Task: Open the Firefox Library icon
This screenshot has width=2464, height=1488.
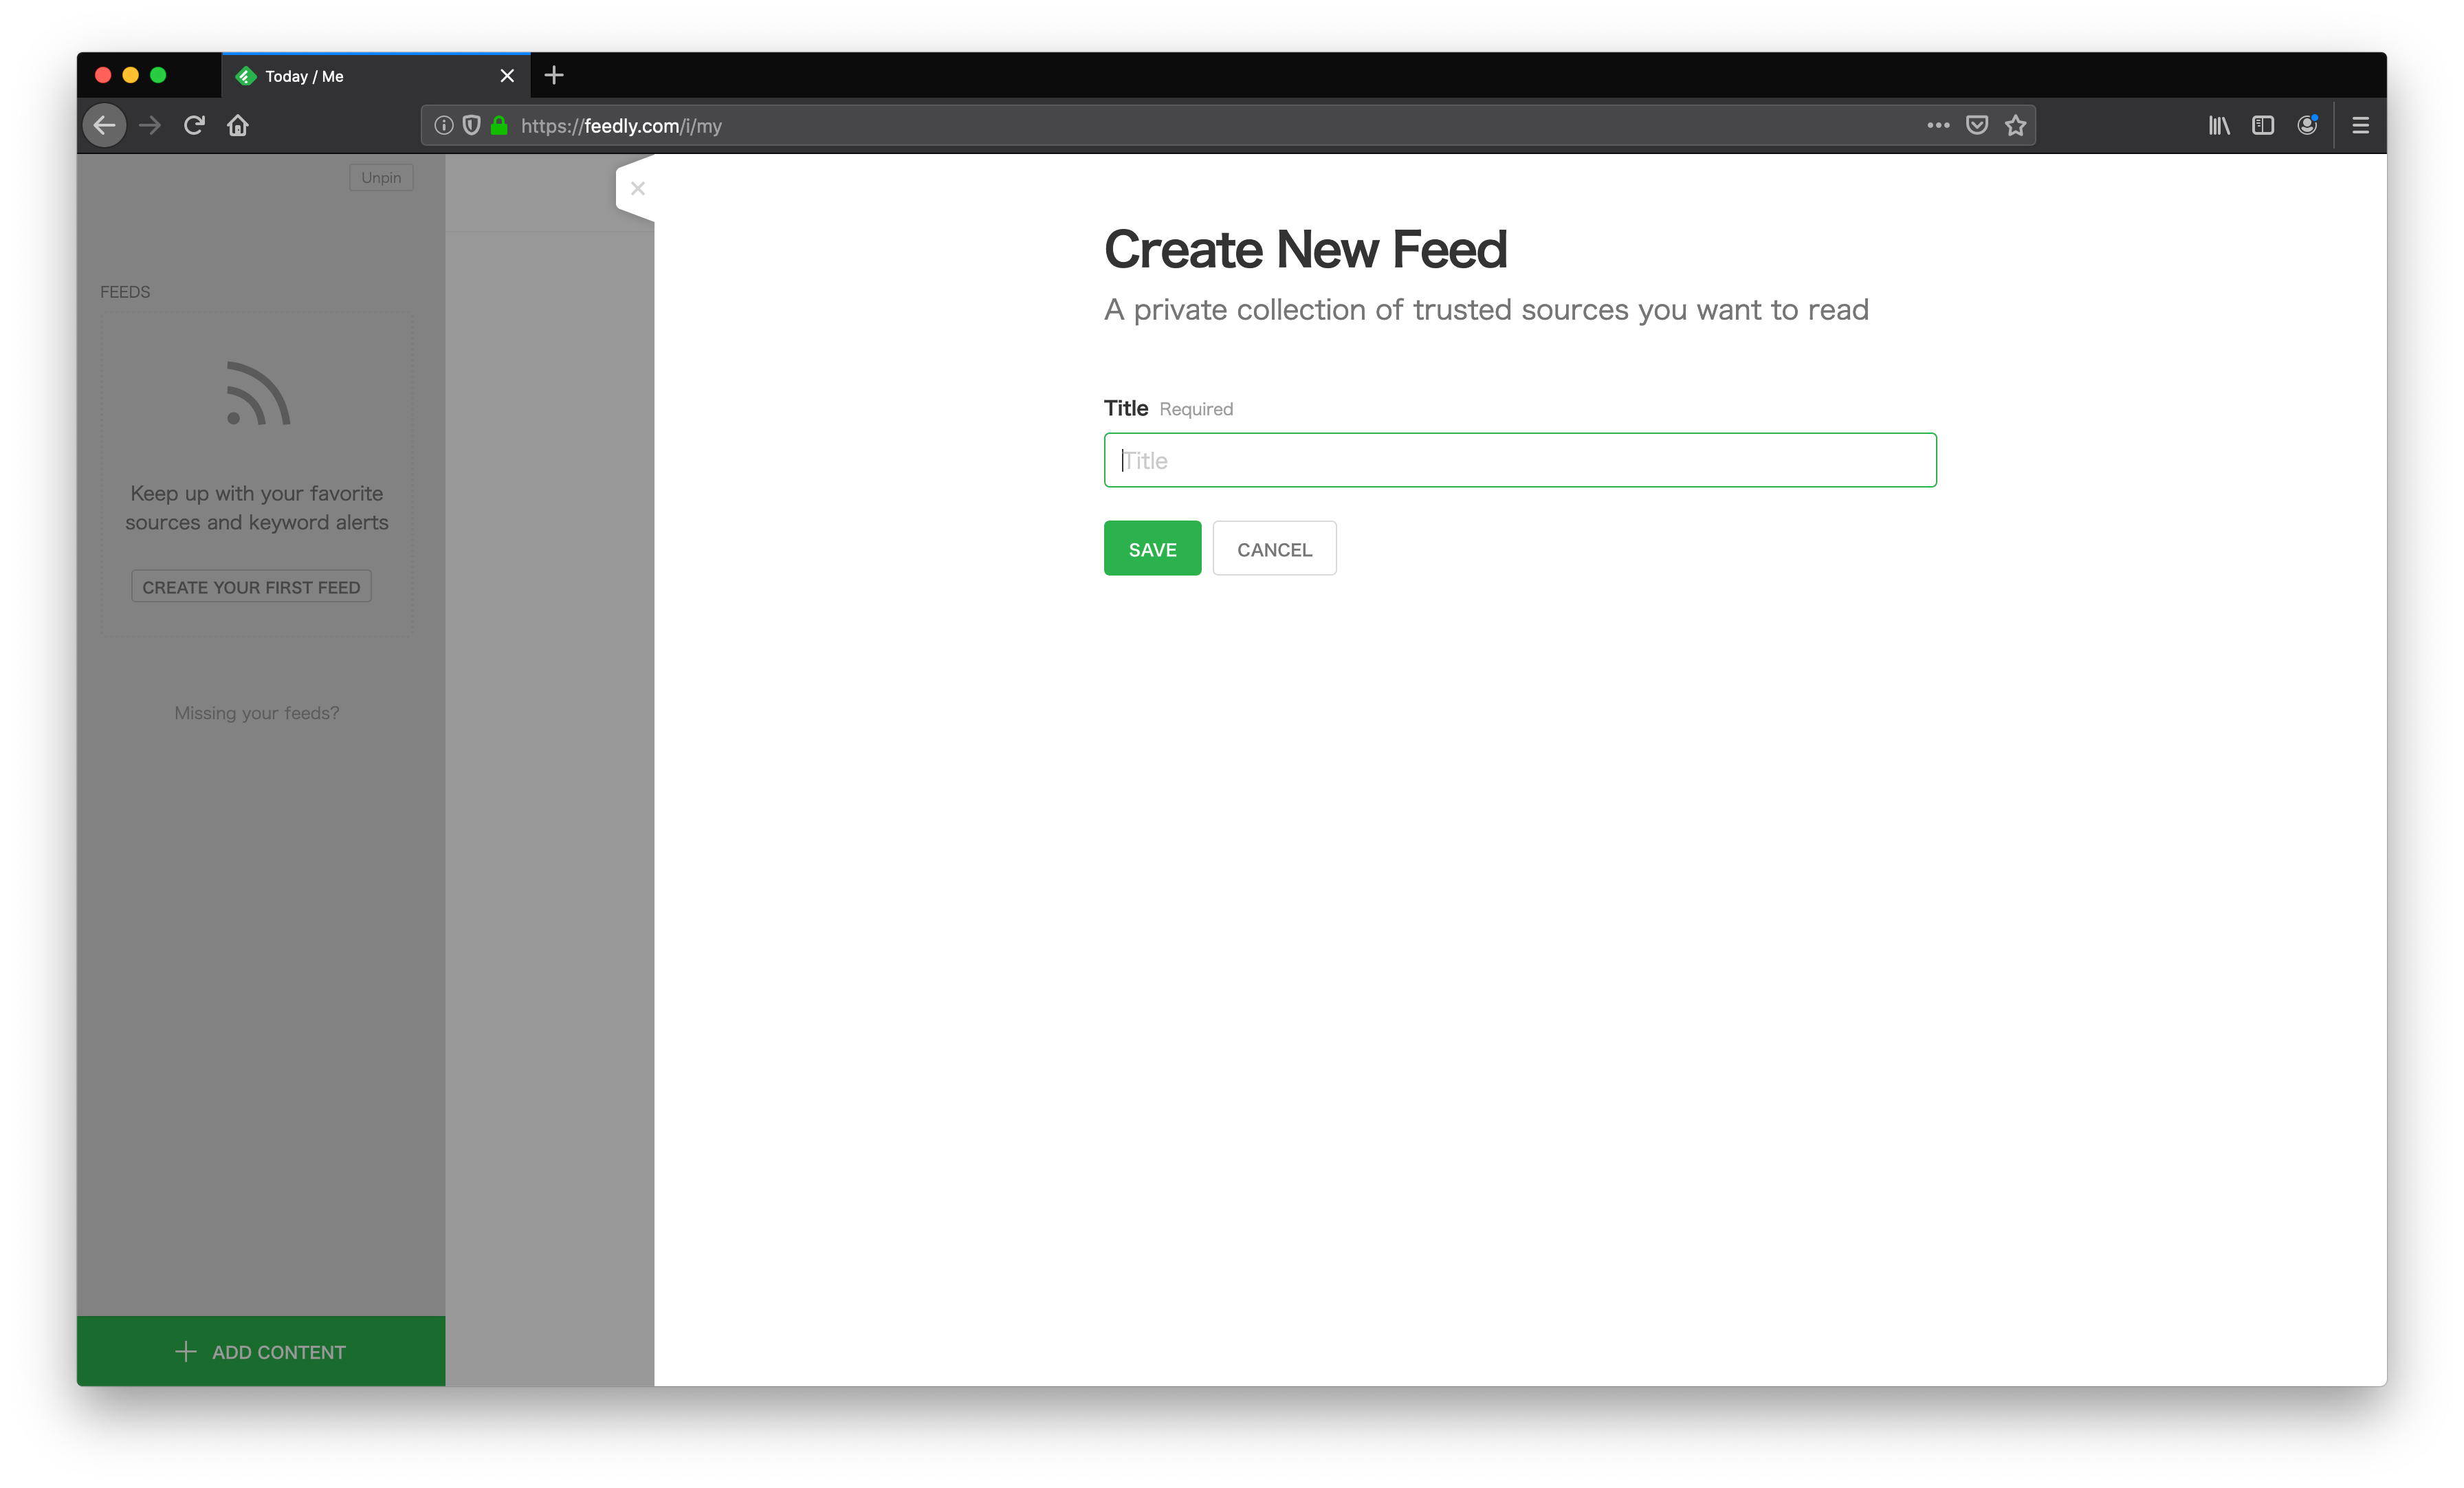Action: coord(2219,125)
